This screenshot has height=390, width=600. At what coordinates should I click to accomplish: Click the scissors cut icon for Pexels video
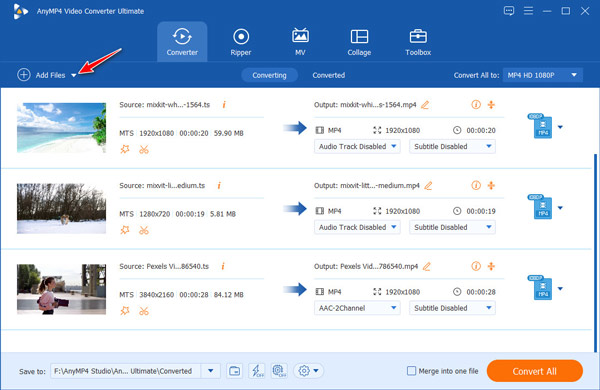pyautogui.click(x=144, y=311)
